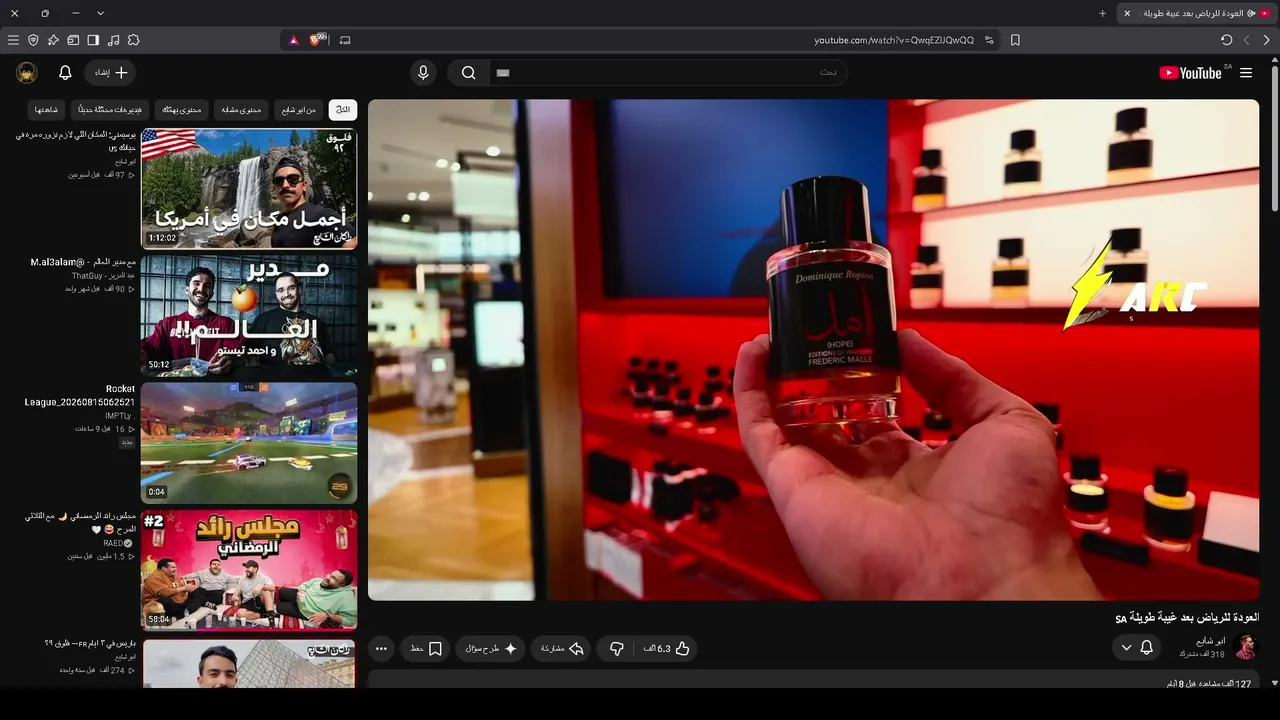Select the شاهدتها filter chip
The width and height of the screenshot is (1280, 720).
[47, 109]
